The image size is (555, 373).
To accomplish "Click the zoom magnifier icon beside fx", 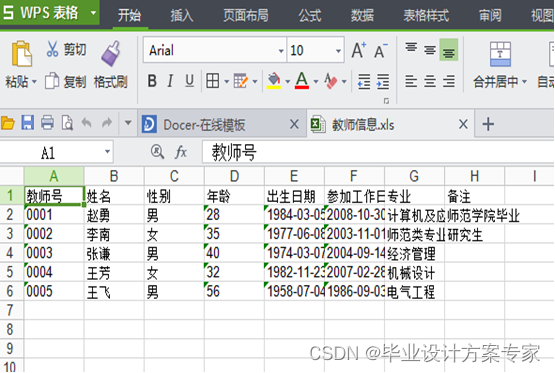I will point(157,152).
